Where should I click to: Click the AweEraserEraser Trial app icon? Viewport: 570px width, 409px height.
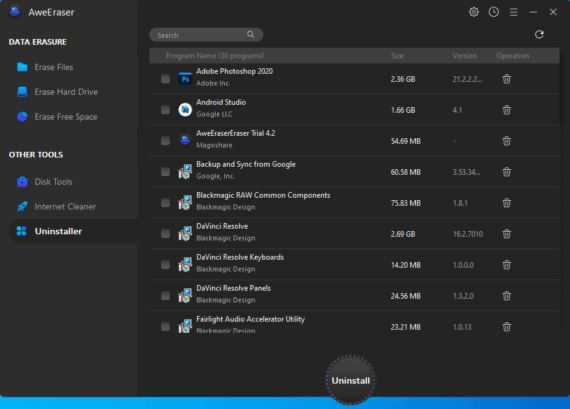pyautogui.click(x=185, y=140)
